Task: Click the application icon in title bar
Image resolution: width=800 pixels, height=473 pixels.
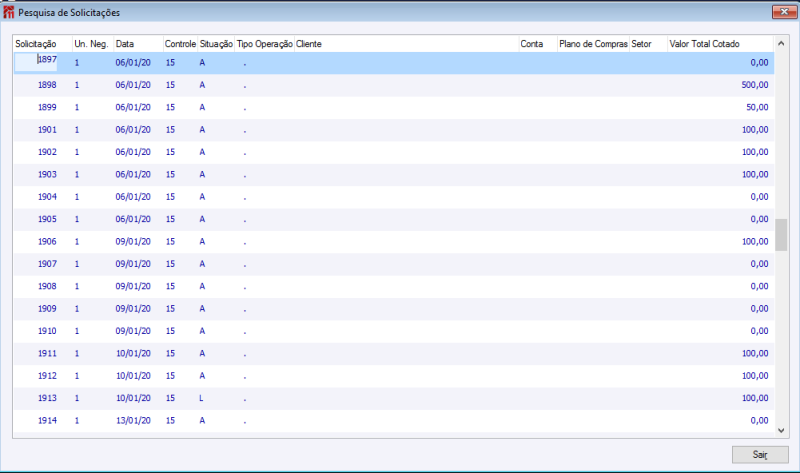Action: pos(9,12)
